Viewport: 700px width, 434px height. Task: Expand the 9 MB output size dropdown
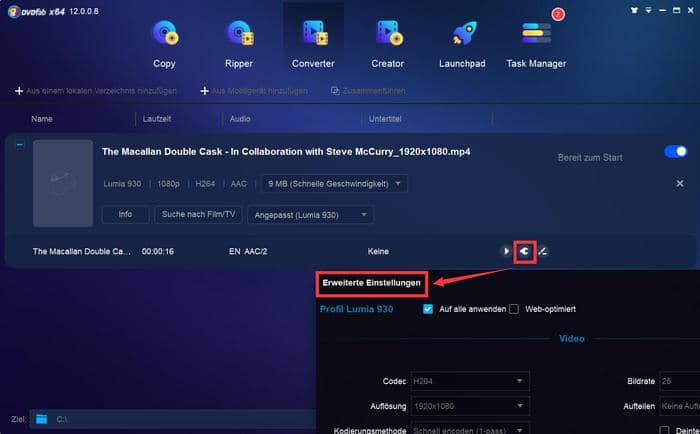pos(334,184)
